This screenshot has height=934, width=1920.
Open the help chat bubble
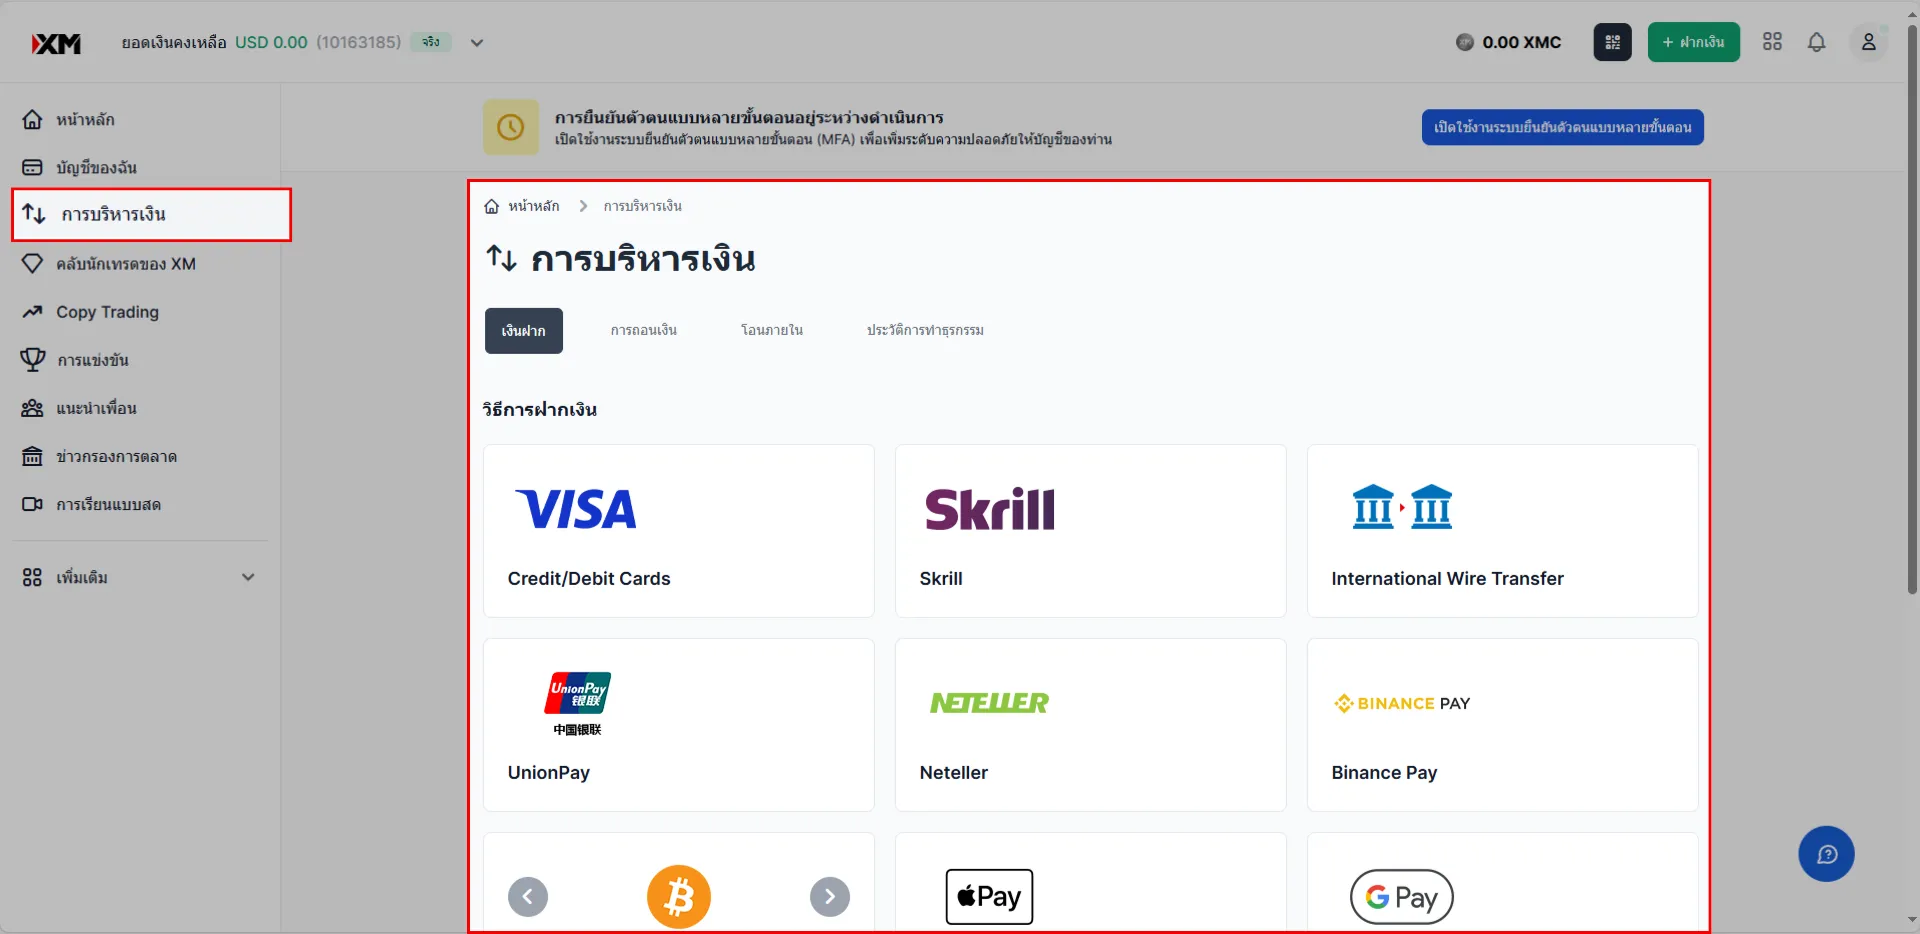(x=1826, y=854)
